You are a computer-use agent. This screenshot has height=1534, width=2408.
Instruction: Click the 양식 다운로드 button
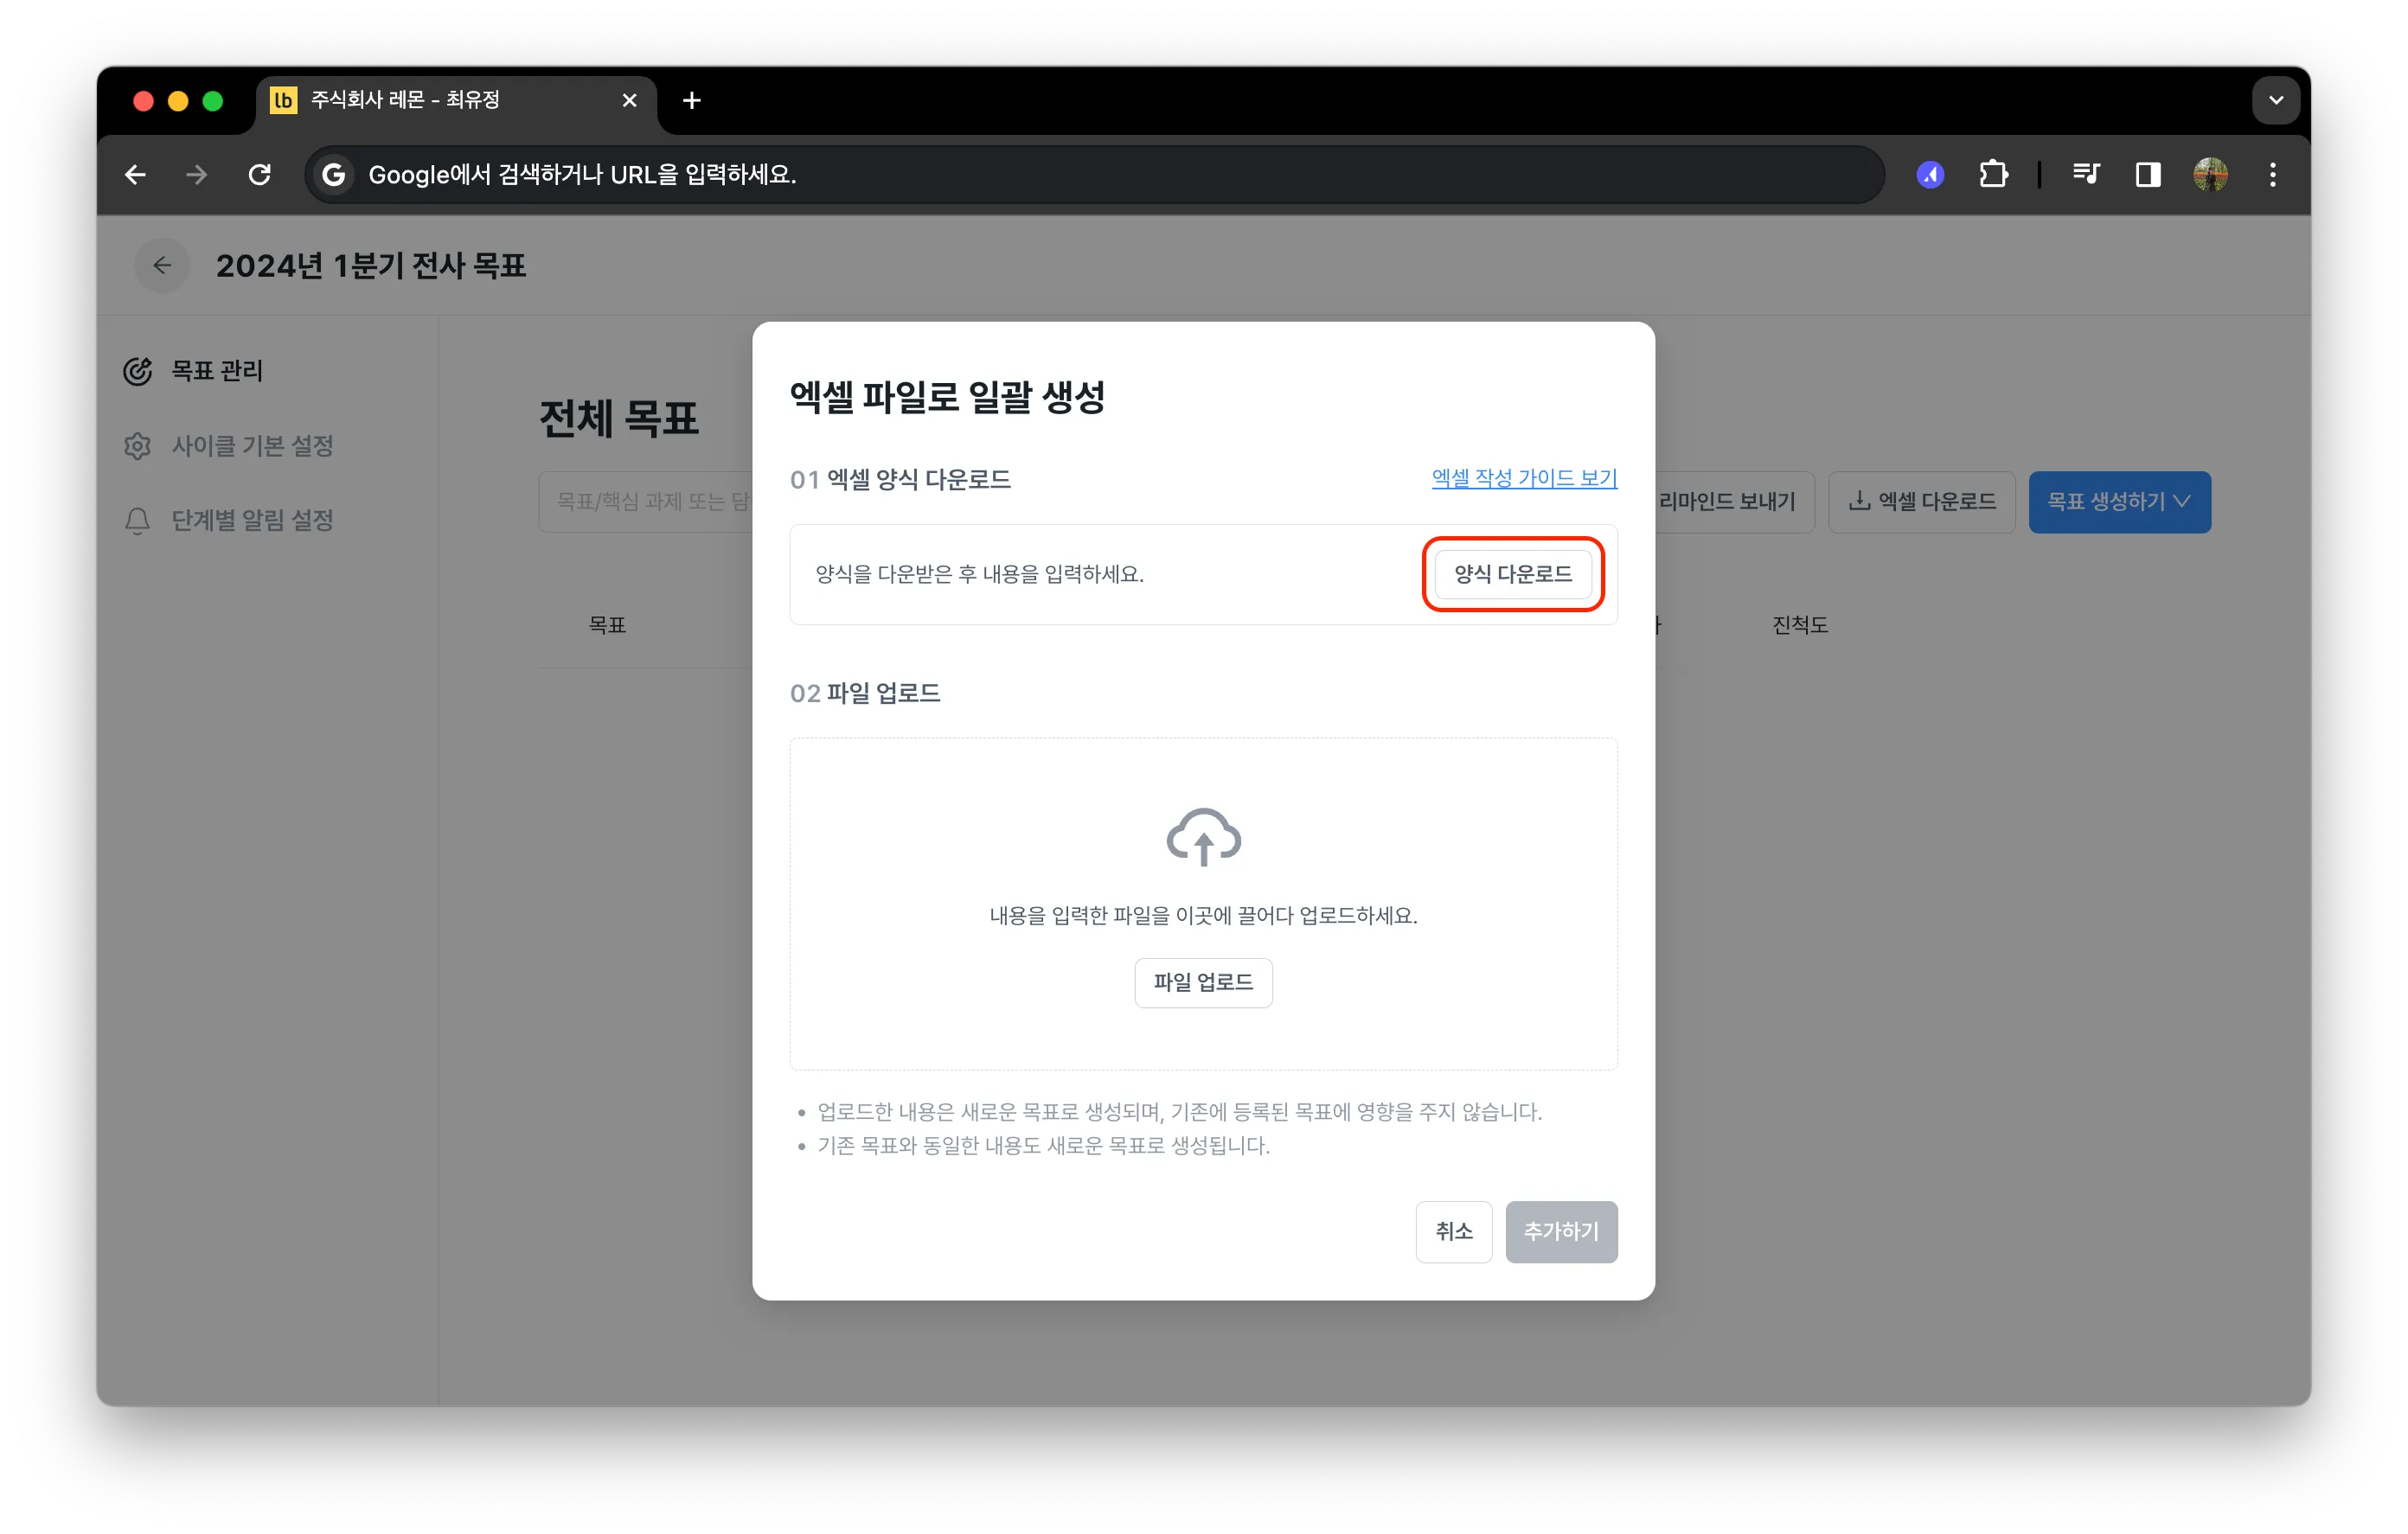pos(1512,574)
